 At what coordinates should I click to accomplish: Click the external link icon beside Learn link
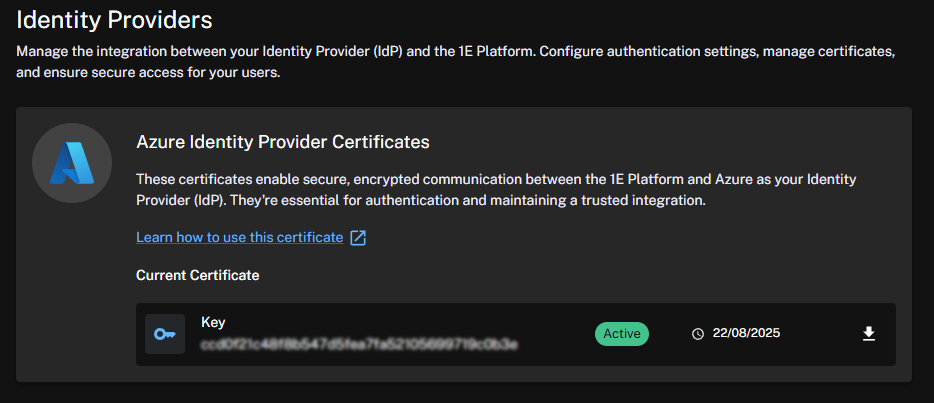[358, 238]
